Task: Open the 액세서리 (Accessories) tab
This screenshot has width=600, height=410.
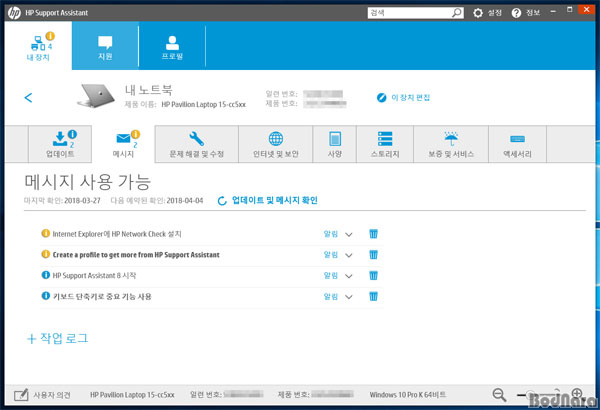Action: [517, 144]
